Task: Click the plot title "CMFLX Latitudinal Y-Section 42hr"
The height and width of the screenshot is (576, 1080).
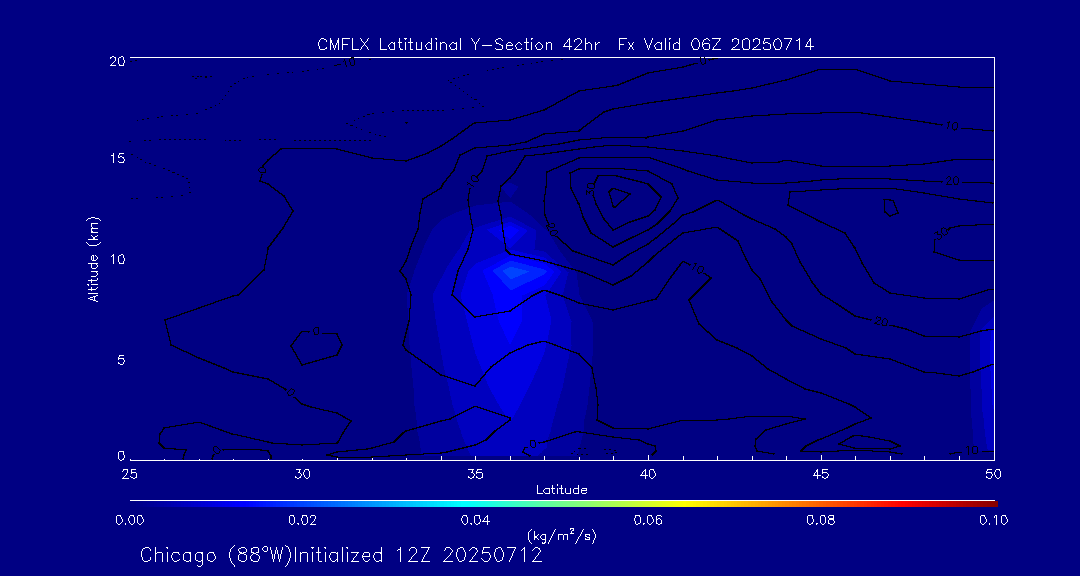Action: (461, 45)
